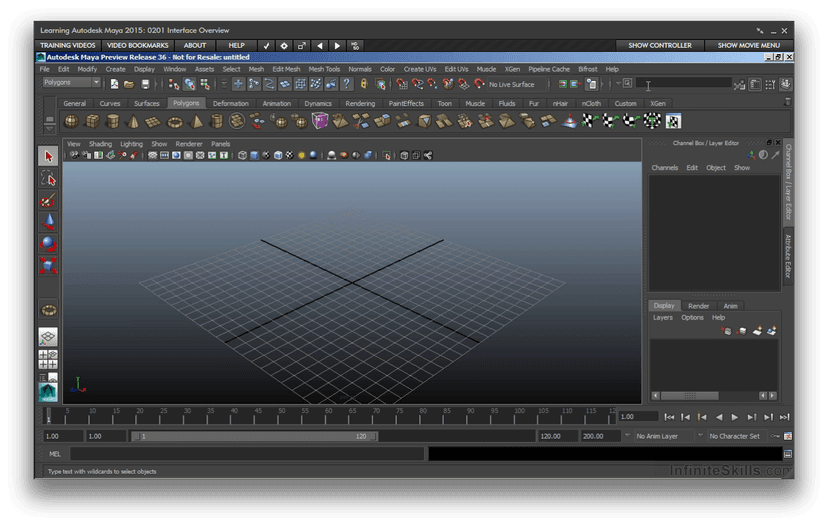
Task: Click the 120.00 playback end time field
Action: coord(557,436)
